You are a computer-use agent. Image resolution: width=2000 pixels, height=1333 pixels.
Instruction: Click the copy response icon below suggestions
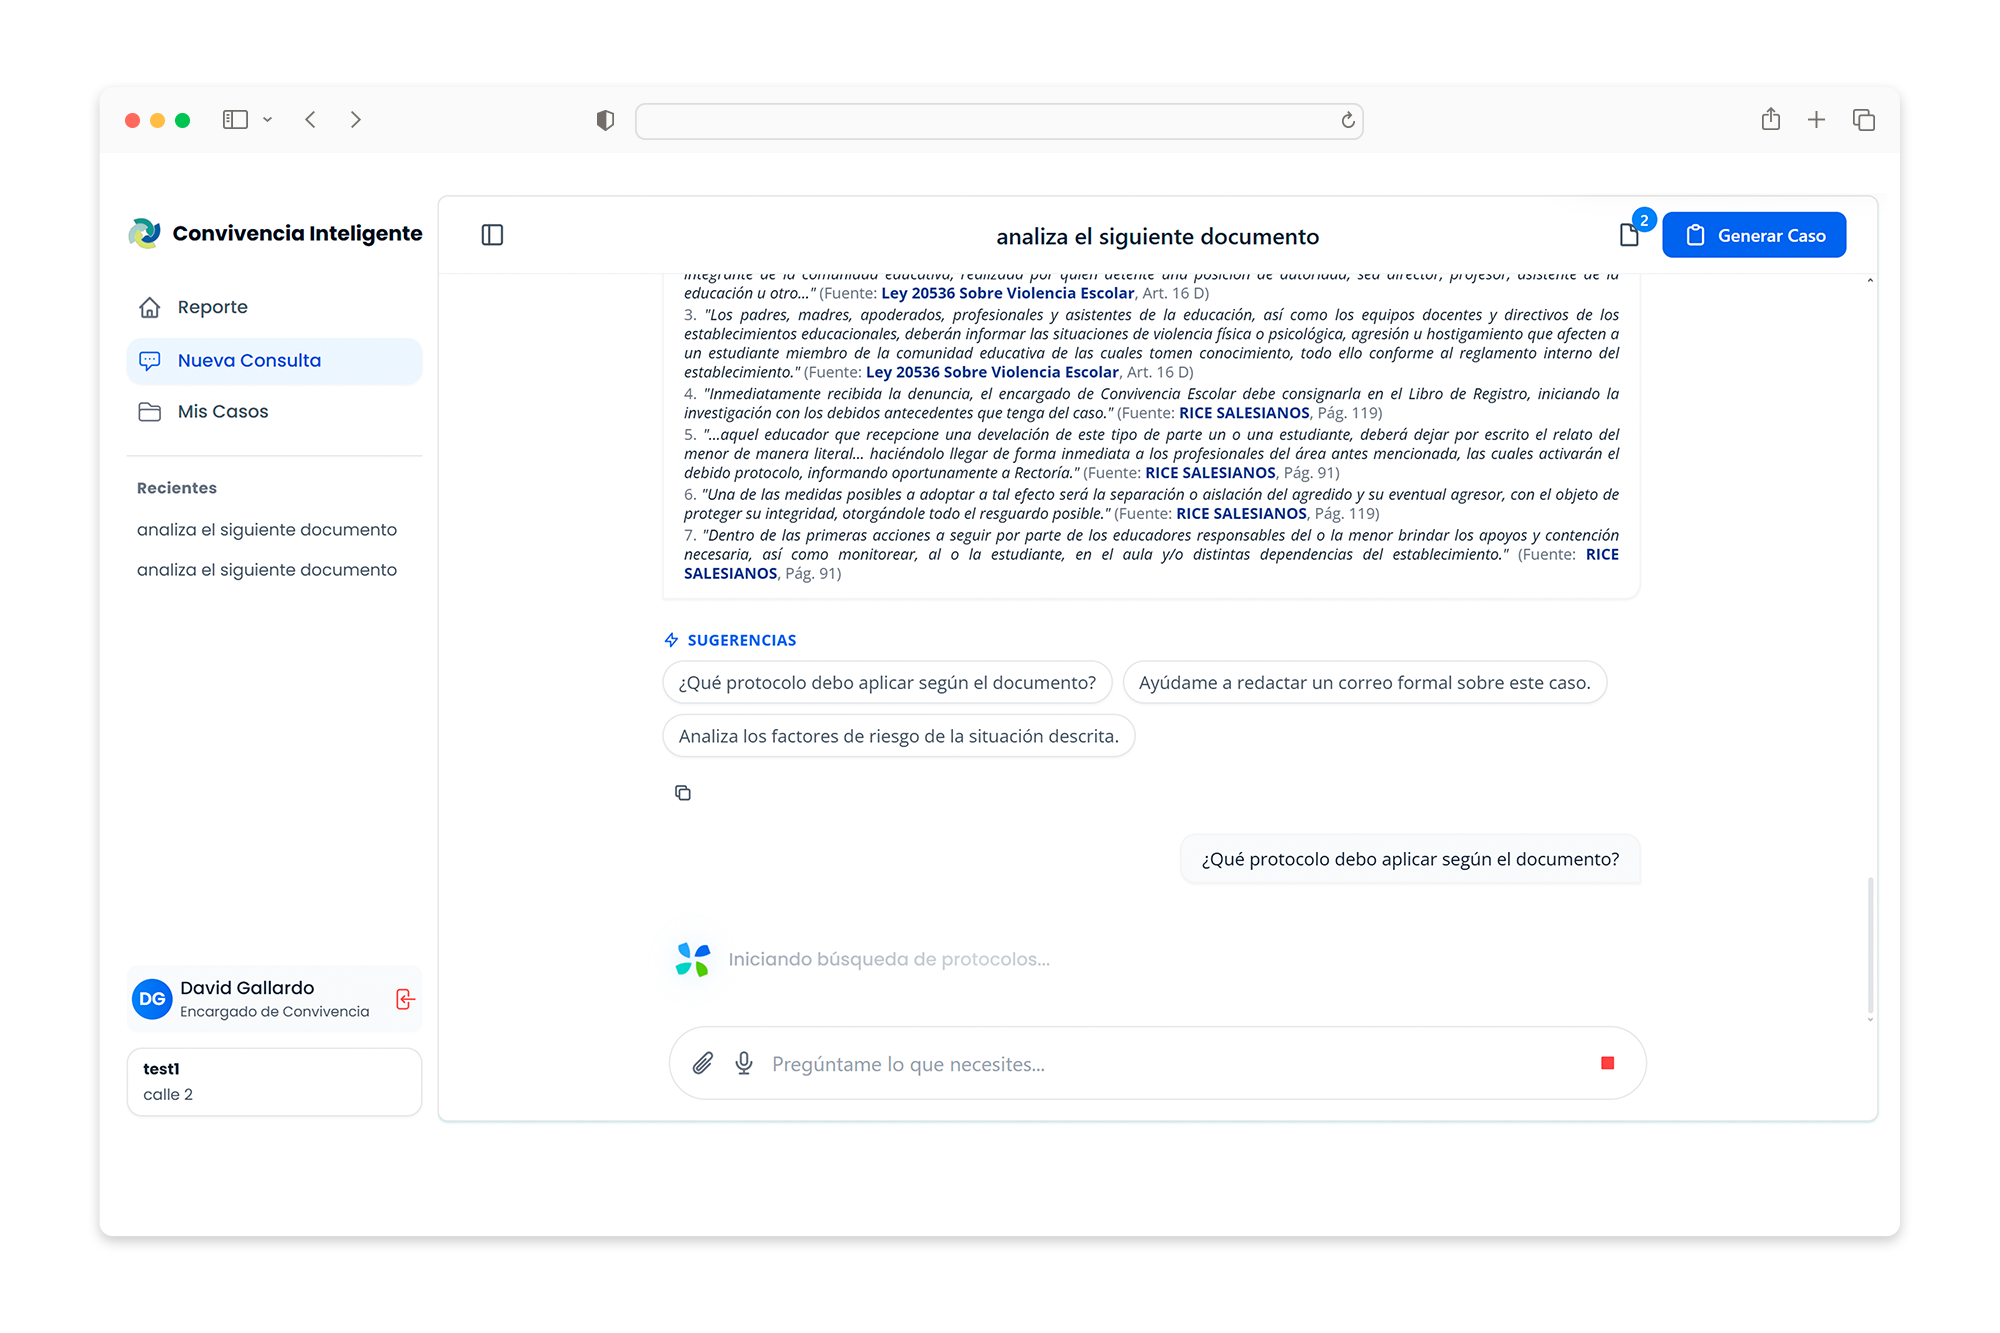(683, 793)
